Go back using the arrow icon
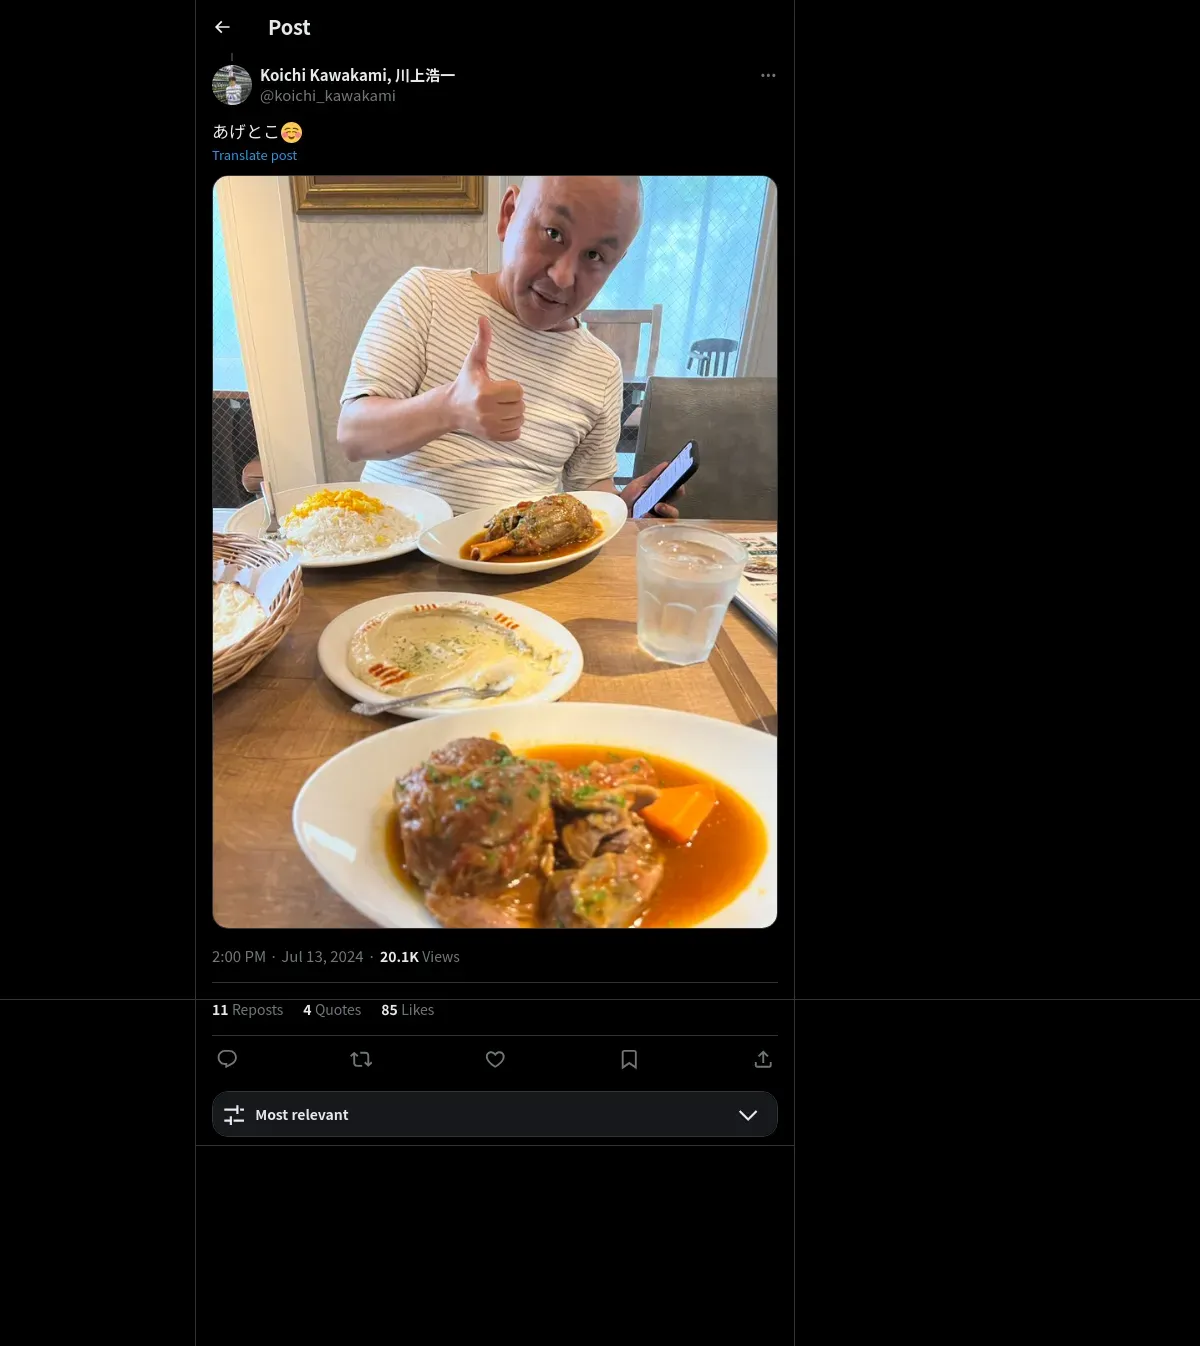The height and width of the screenshot is (1346, 1200). tap(222, 27)
